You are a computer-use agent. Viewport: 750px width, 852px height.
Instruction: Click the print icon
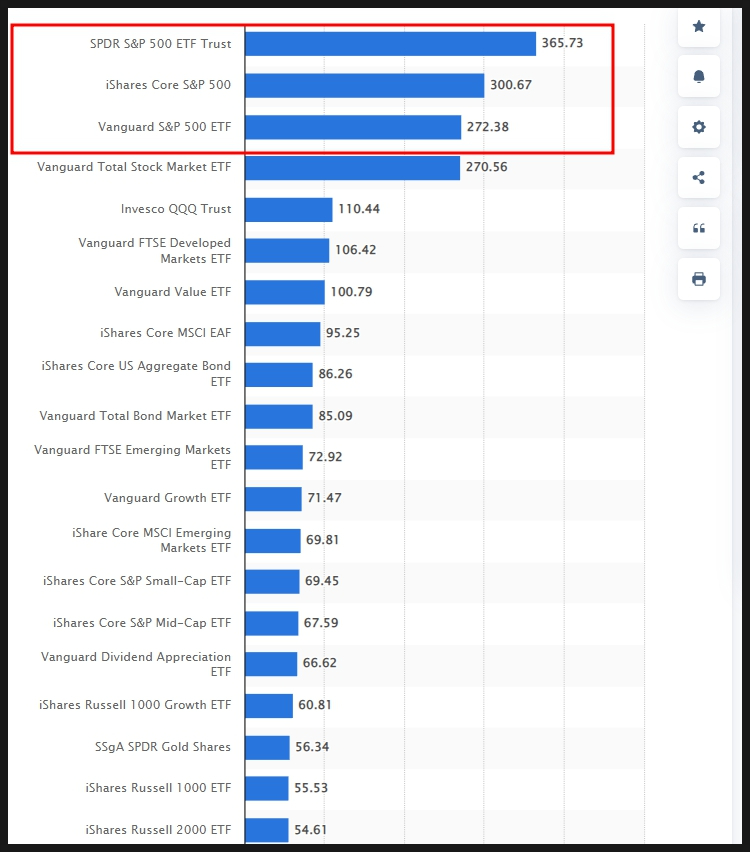[699, 279]
